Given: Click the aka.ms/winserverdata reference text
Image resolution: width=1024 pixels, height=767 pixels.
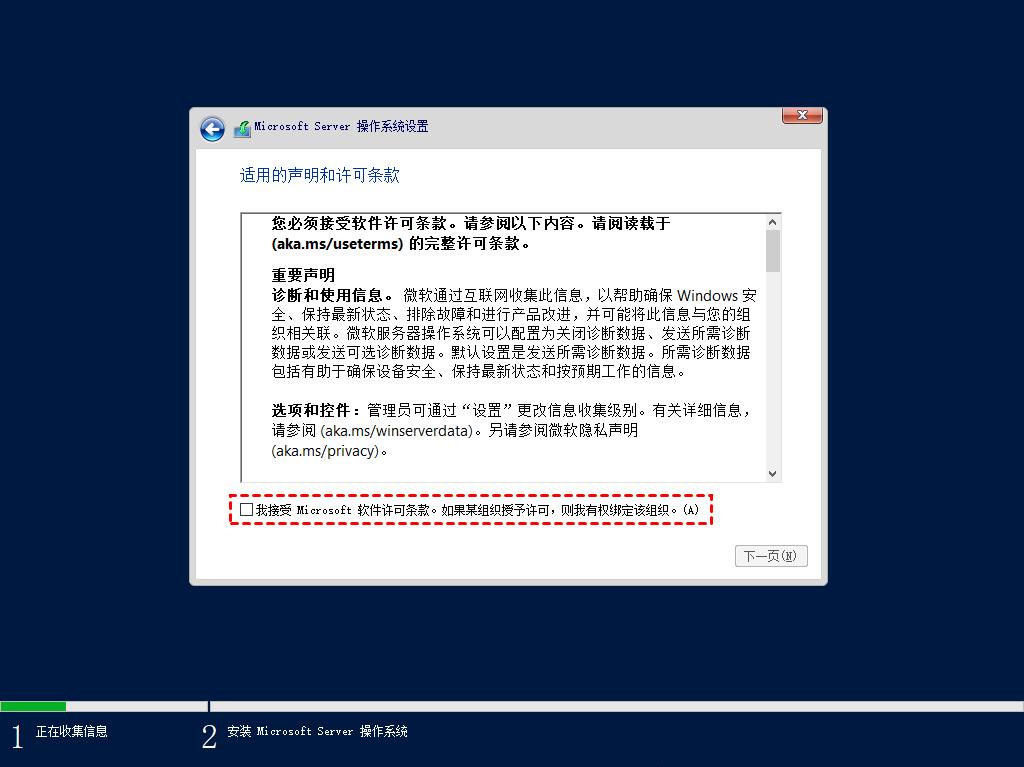Looking at the screenshot, I should tap(398, 431).
